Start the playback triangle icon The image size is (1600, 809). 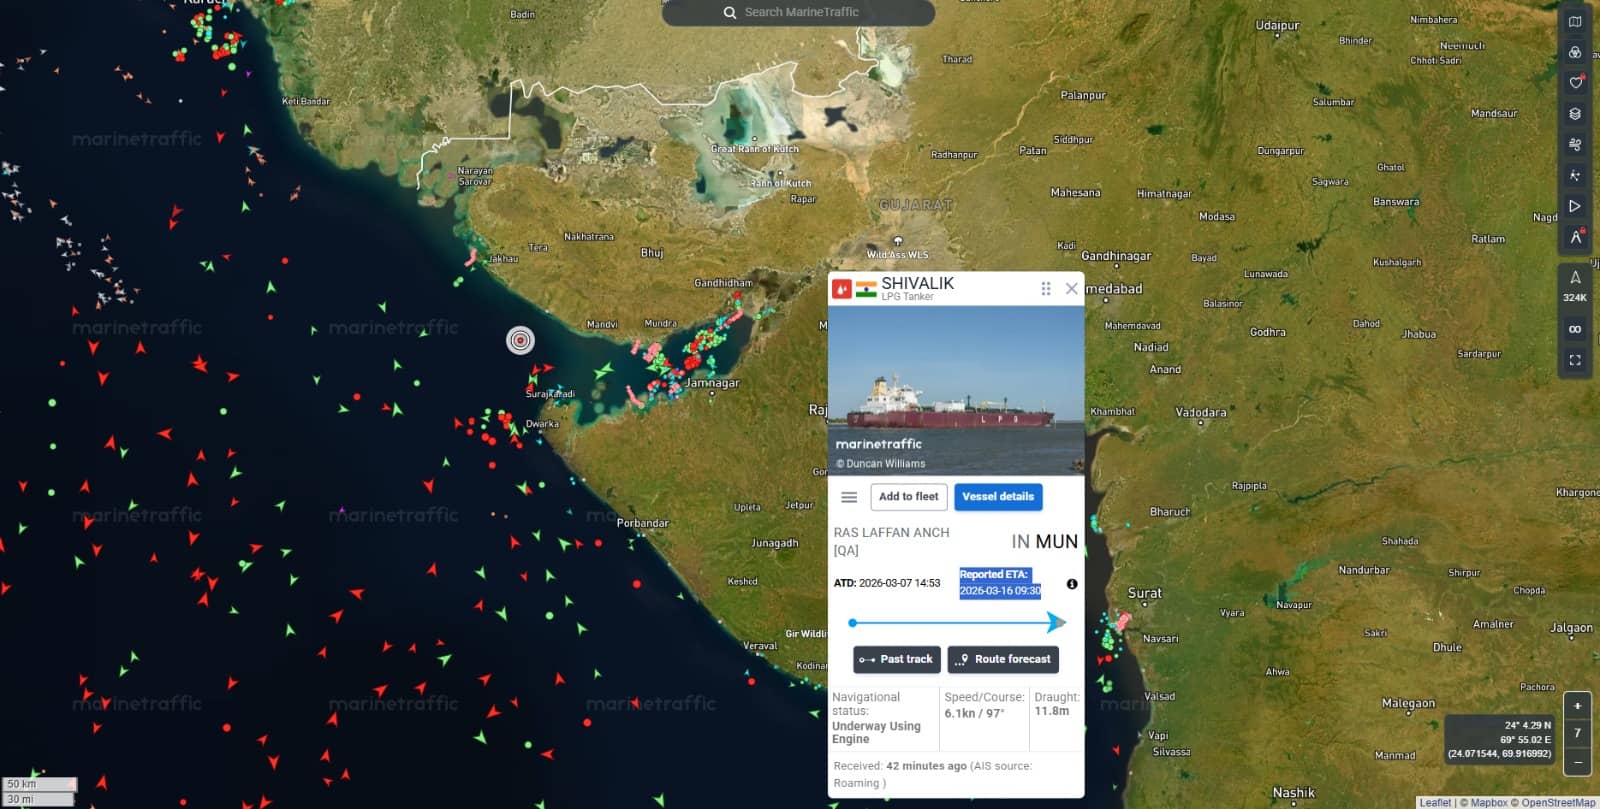click(1575, 206)
